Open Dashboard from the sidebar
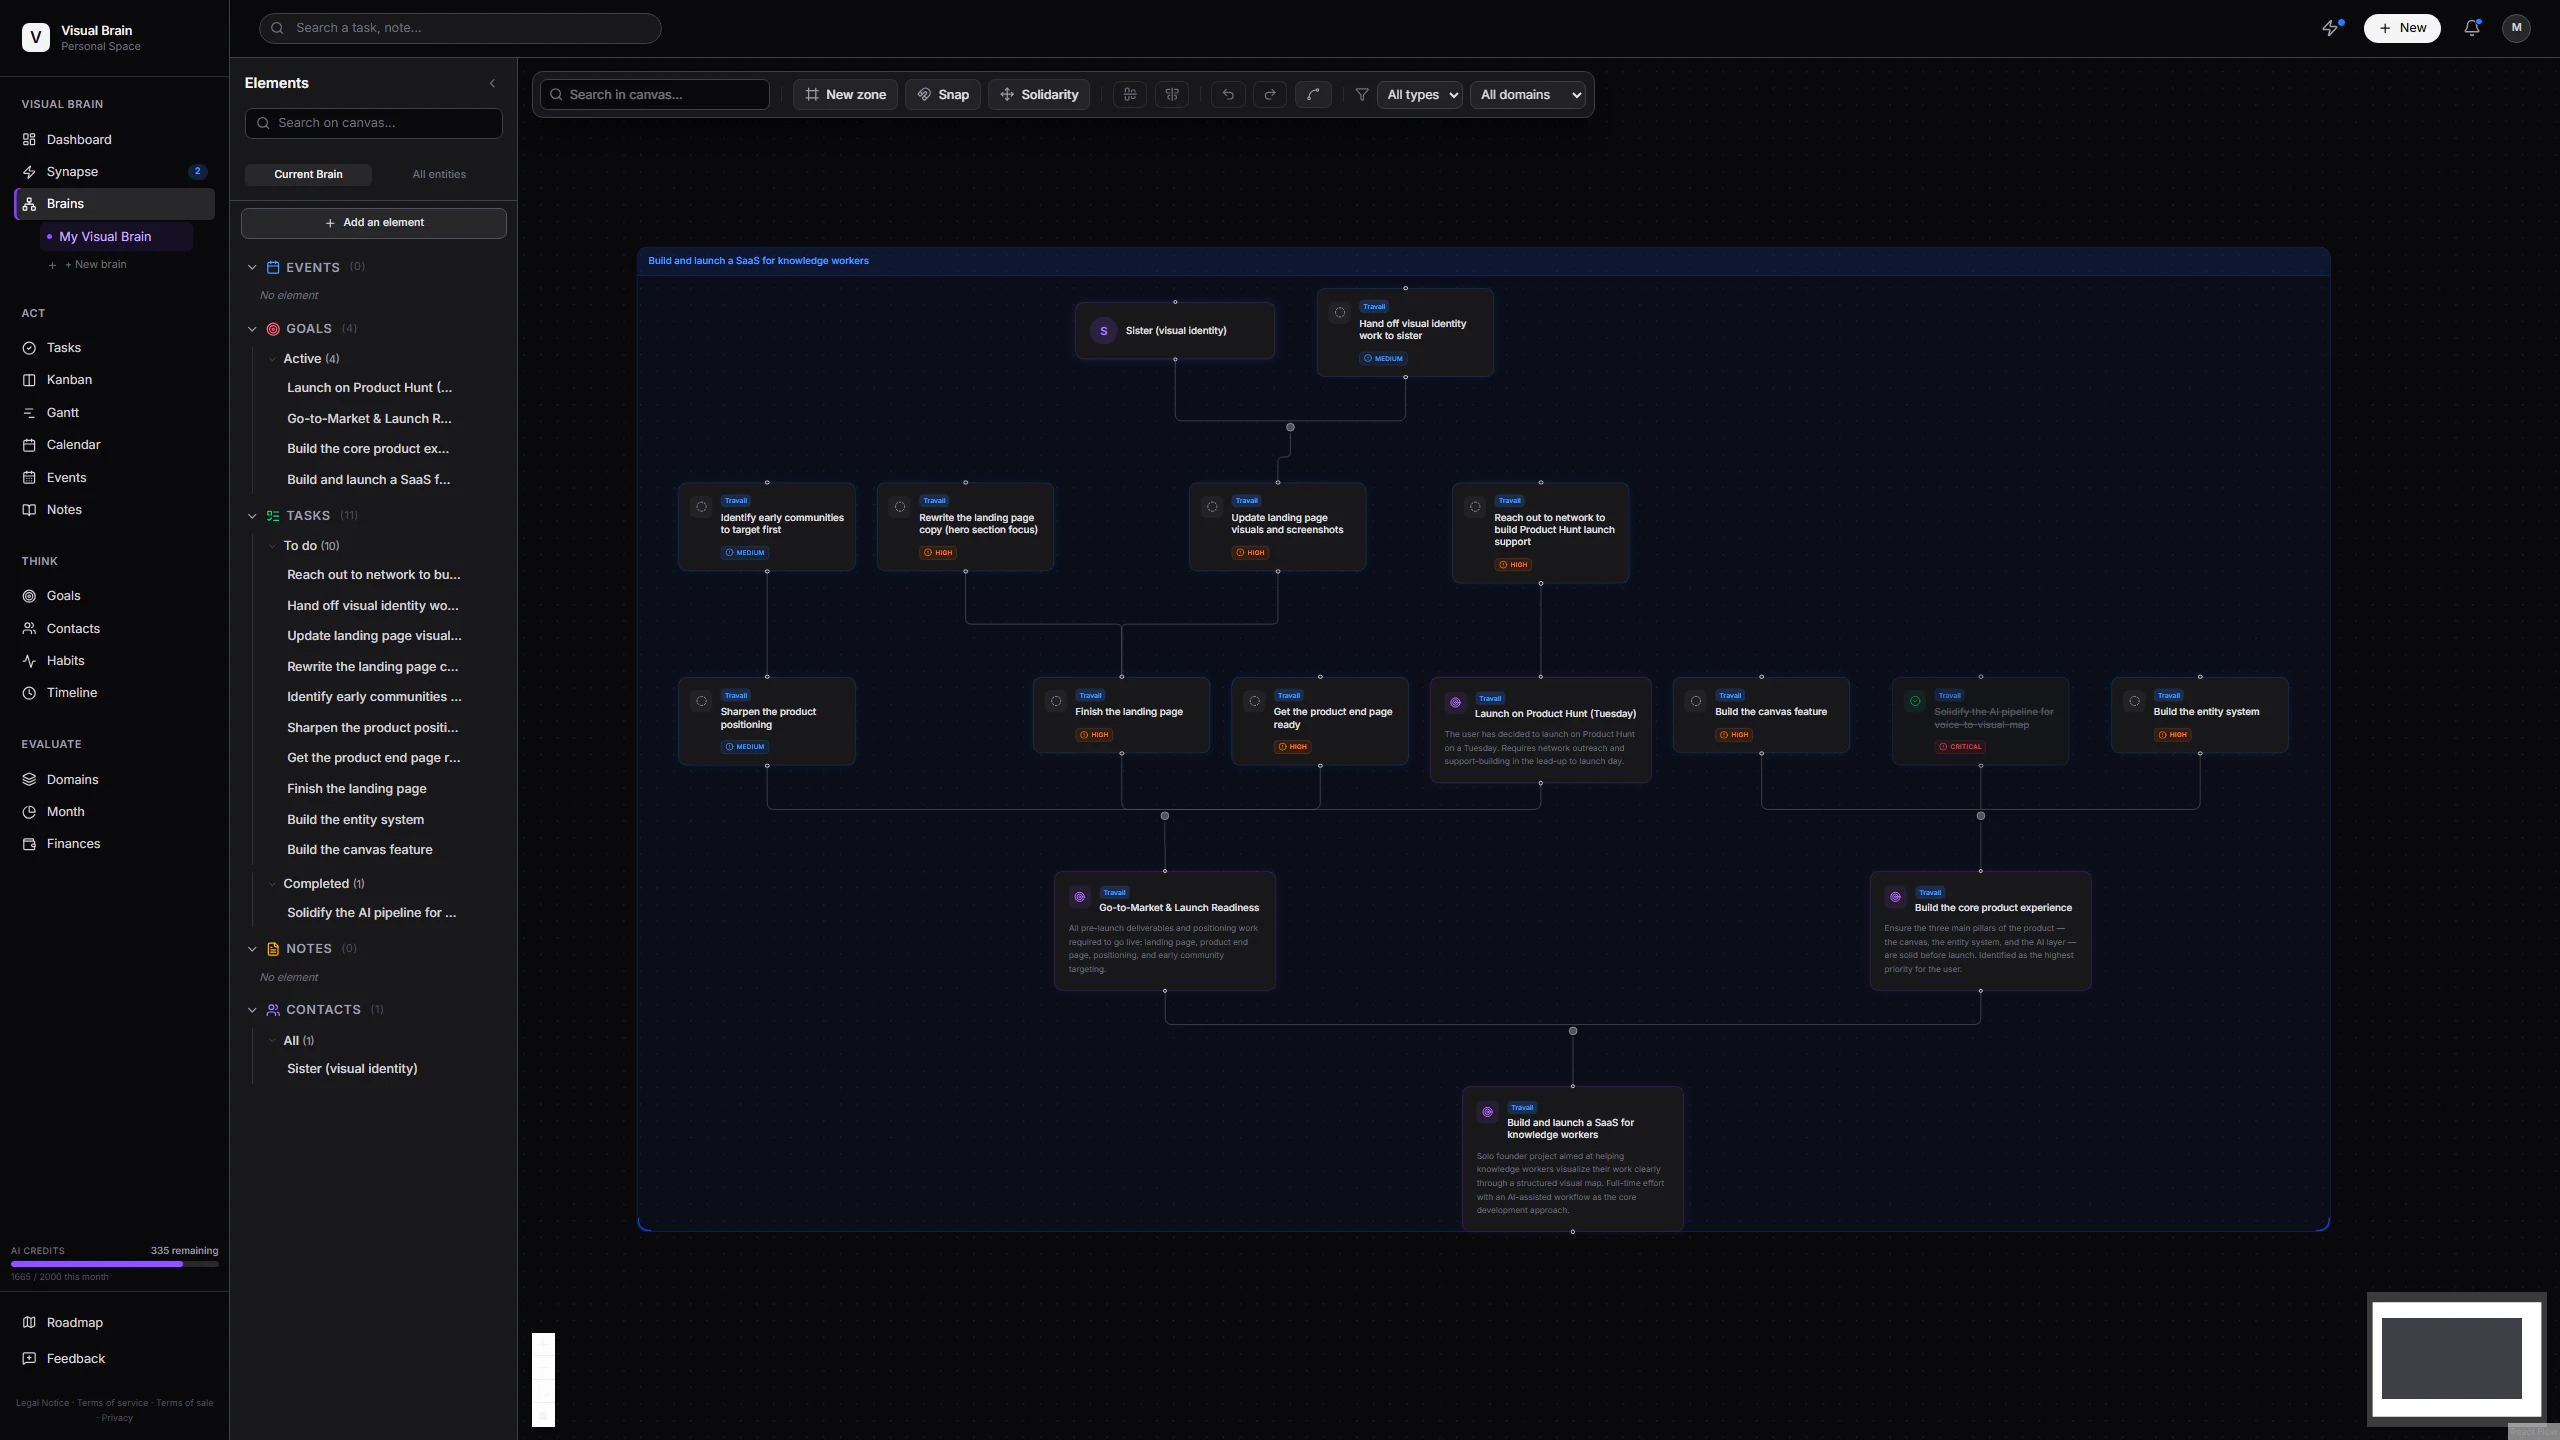 [78, 139]
